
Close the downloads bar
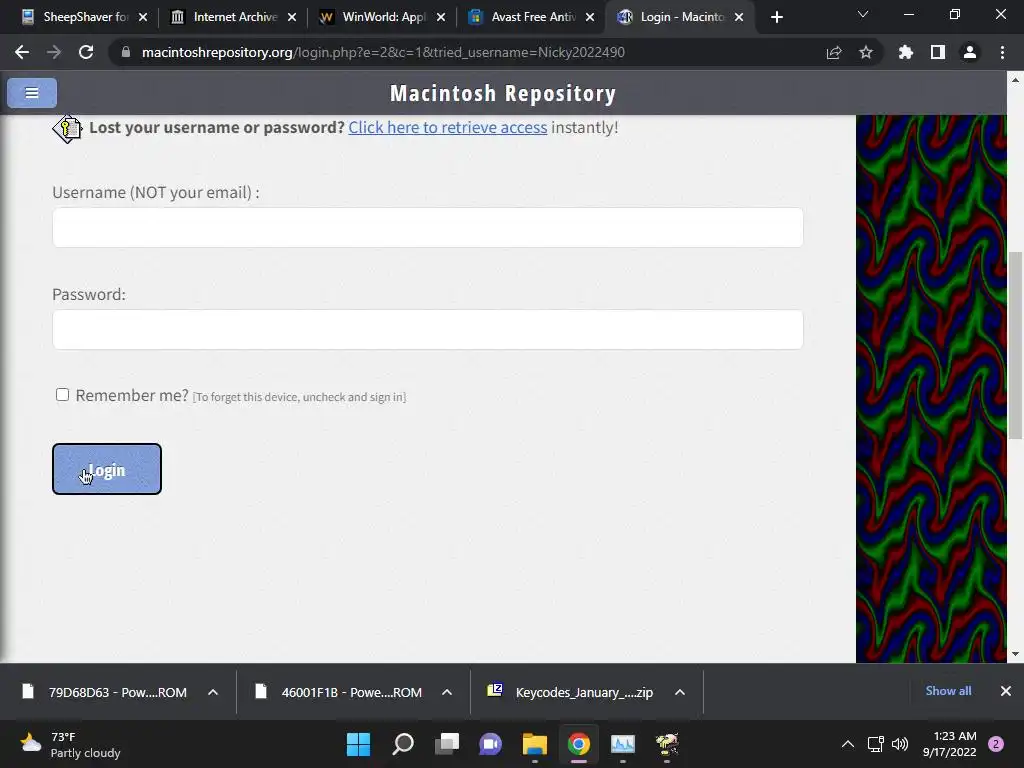[x=1006, y=691]
